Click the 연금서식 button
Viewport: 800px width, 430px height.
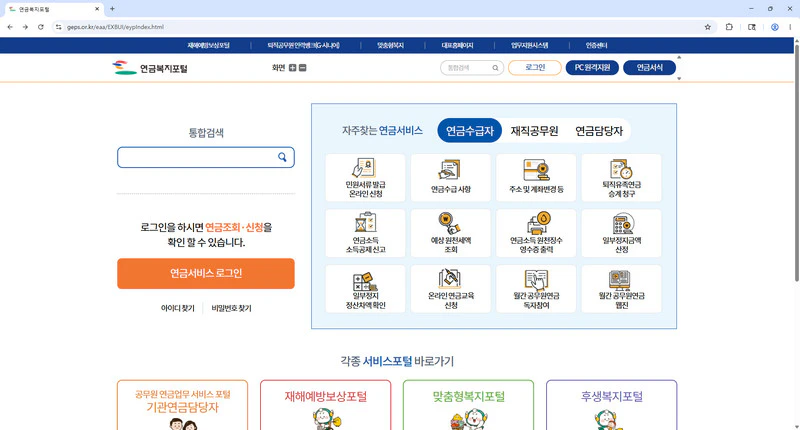[649, 67]
